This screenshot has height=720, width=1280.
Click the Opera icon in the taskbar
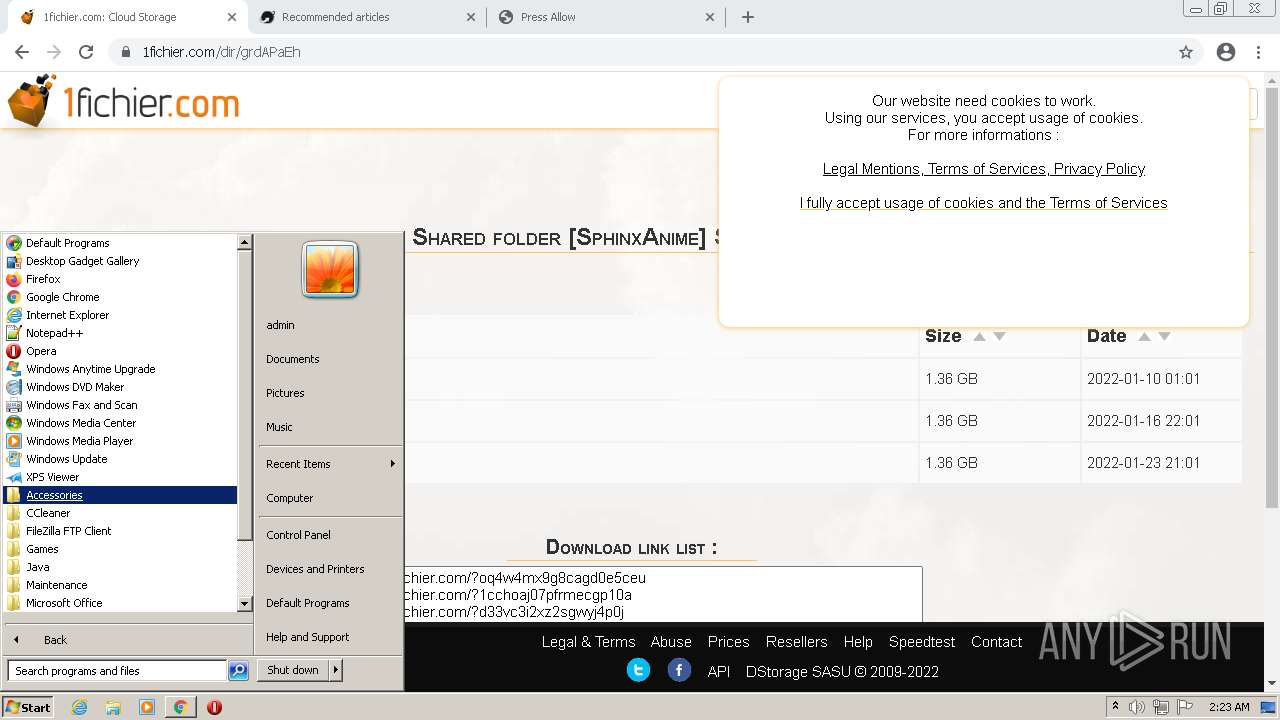tap(214, 707)
